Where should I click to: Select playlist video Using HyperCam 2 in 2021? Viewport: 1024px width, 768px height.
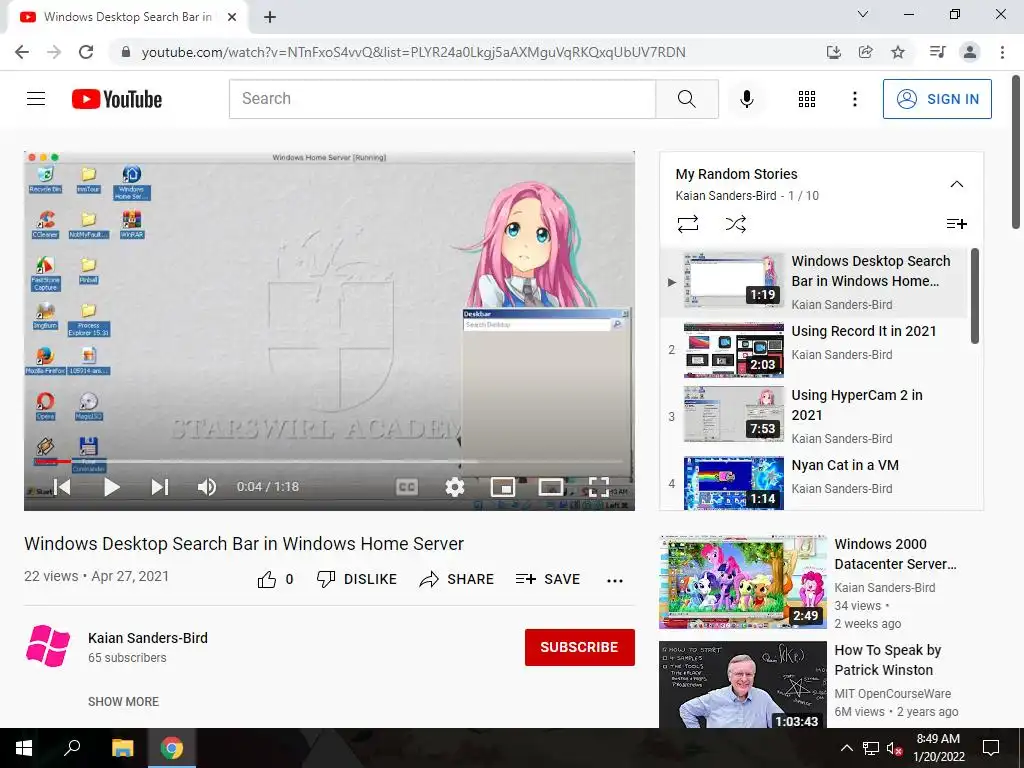pyautogui.click(x=814, y=416)
